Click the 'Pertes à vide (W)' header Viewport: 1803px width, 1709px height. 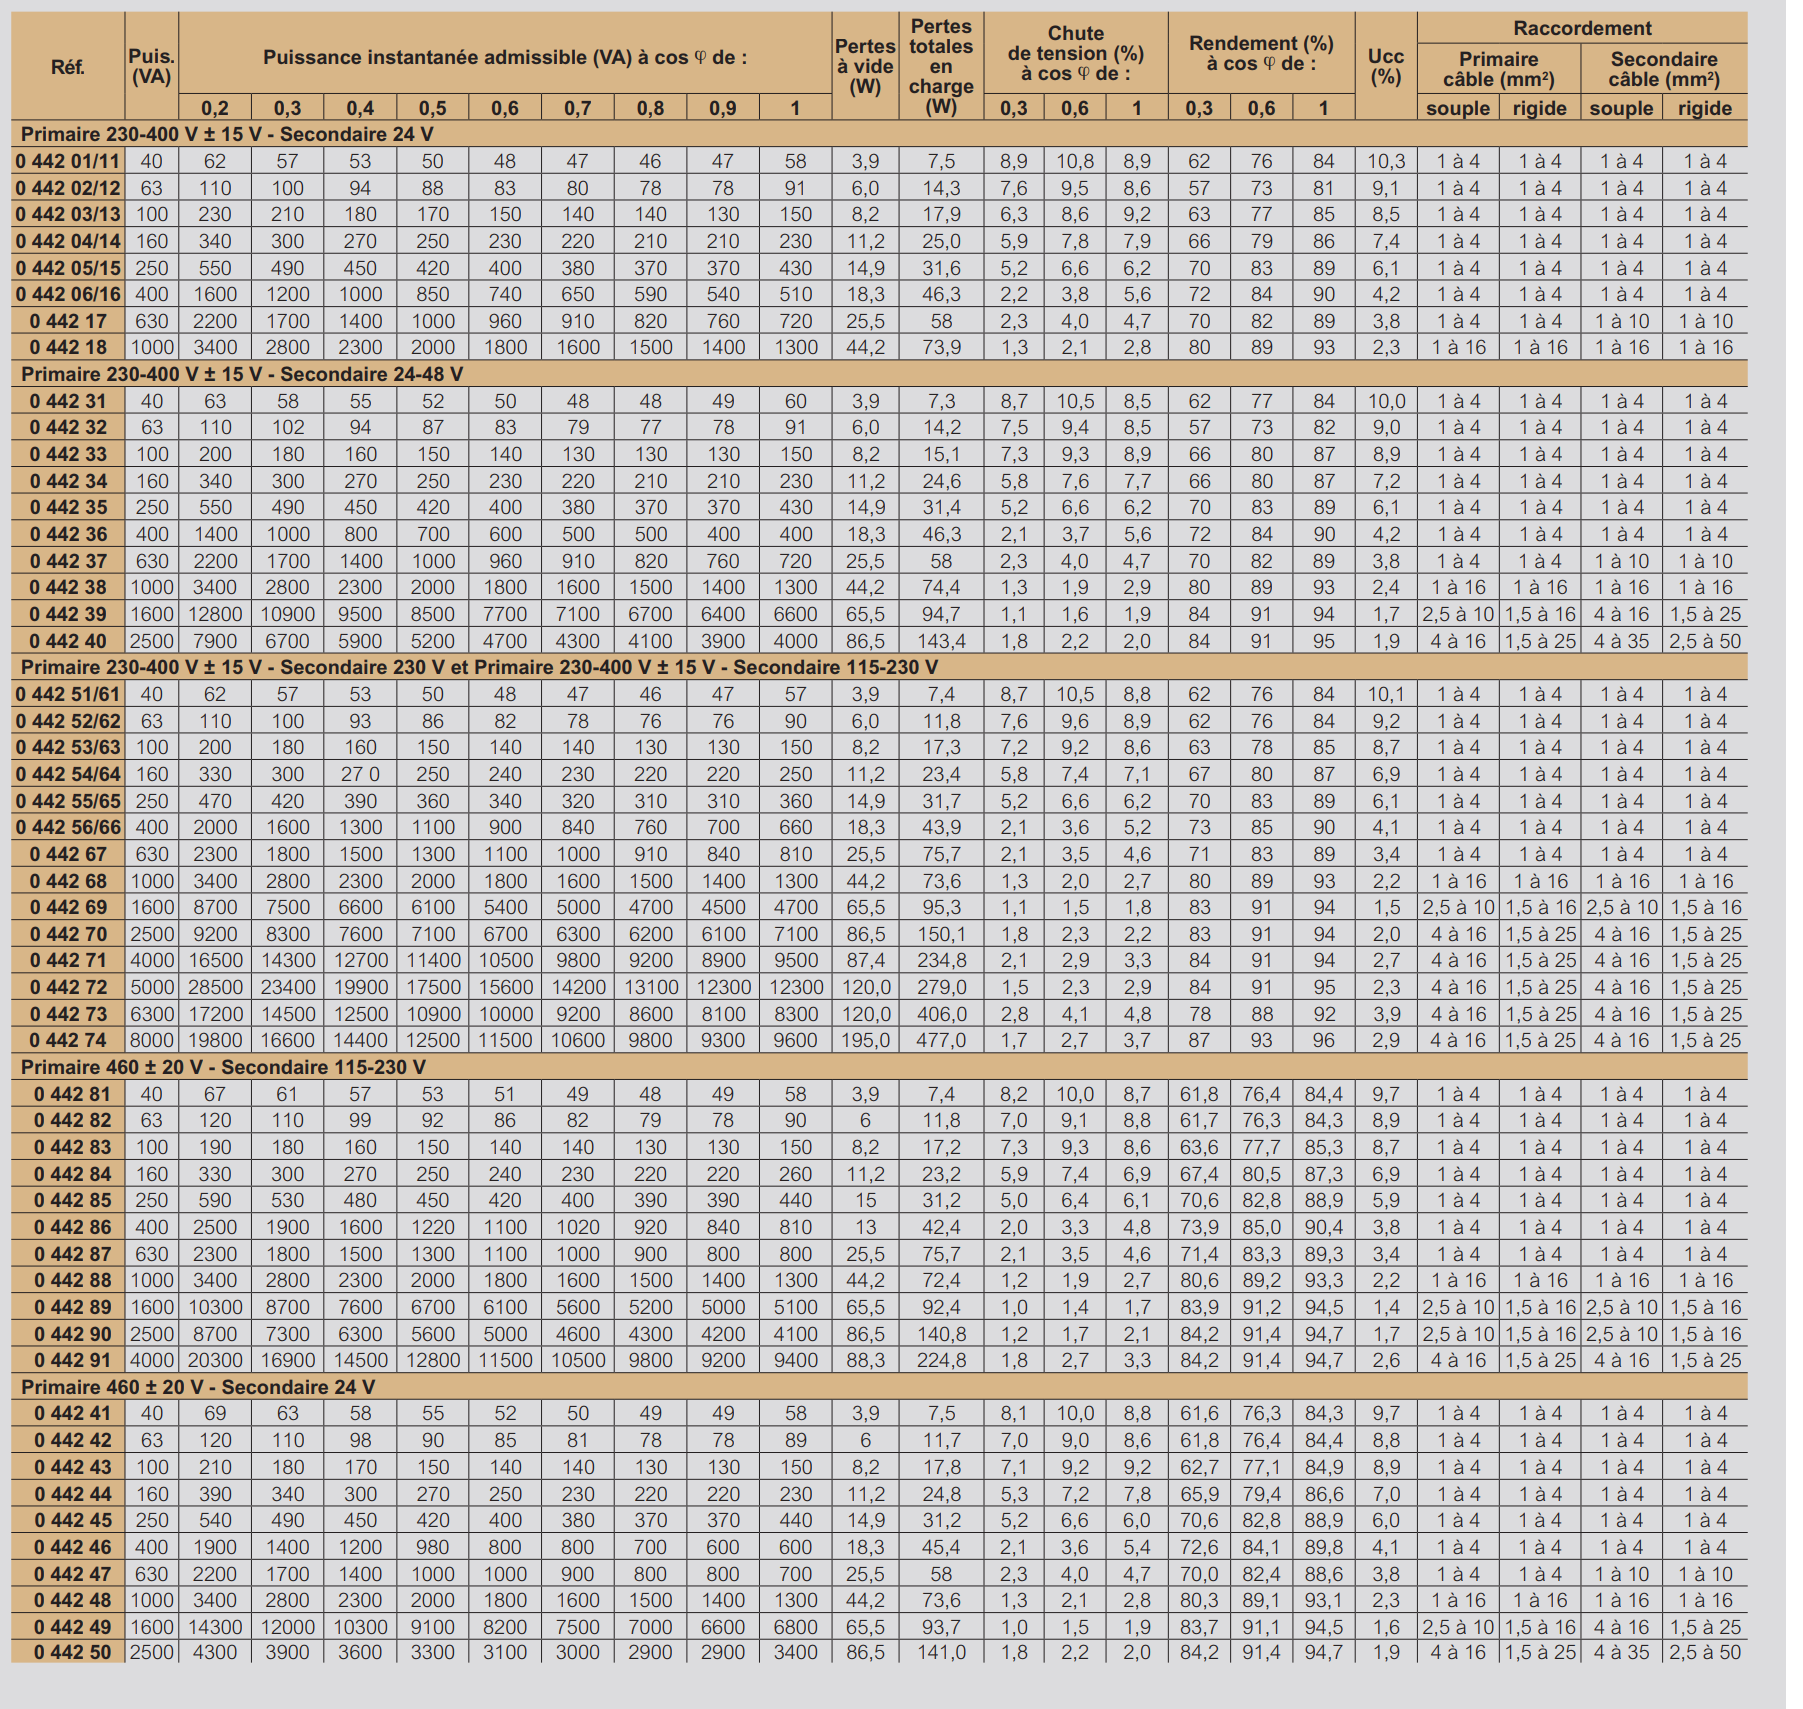click(865, 66)
